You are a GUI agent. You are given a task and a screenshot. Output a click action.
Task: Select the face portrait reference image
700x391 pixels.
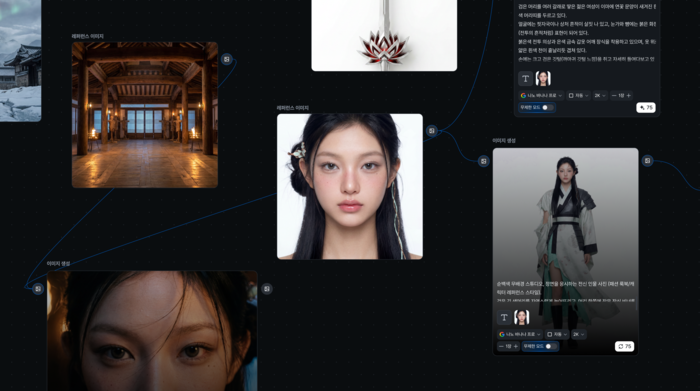pyautogui.click(x=350, y=186)
